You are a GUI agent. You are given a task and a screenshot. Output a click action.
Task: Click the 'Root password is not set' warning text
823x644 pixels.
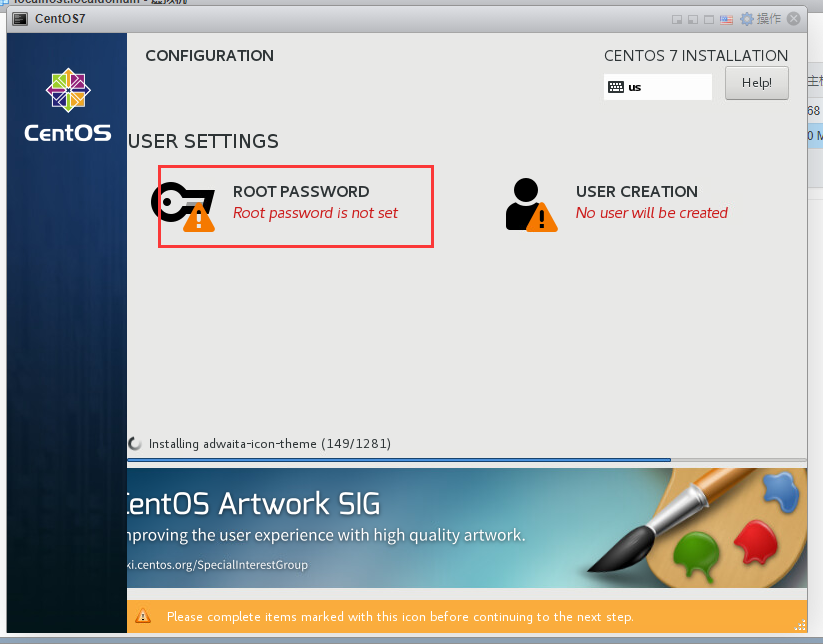click(x=315, y=213)
